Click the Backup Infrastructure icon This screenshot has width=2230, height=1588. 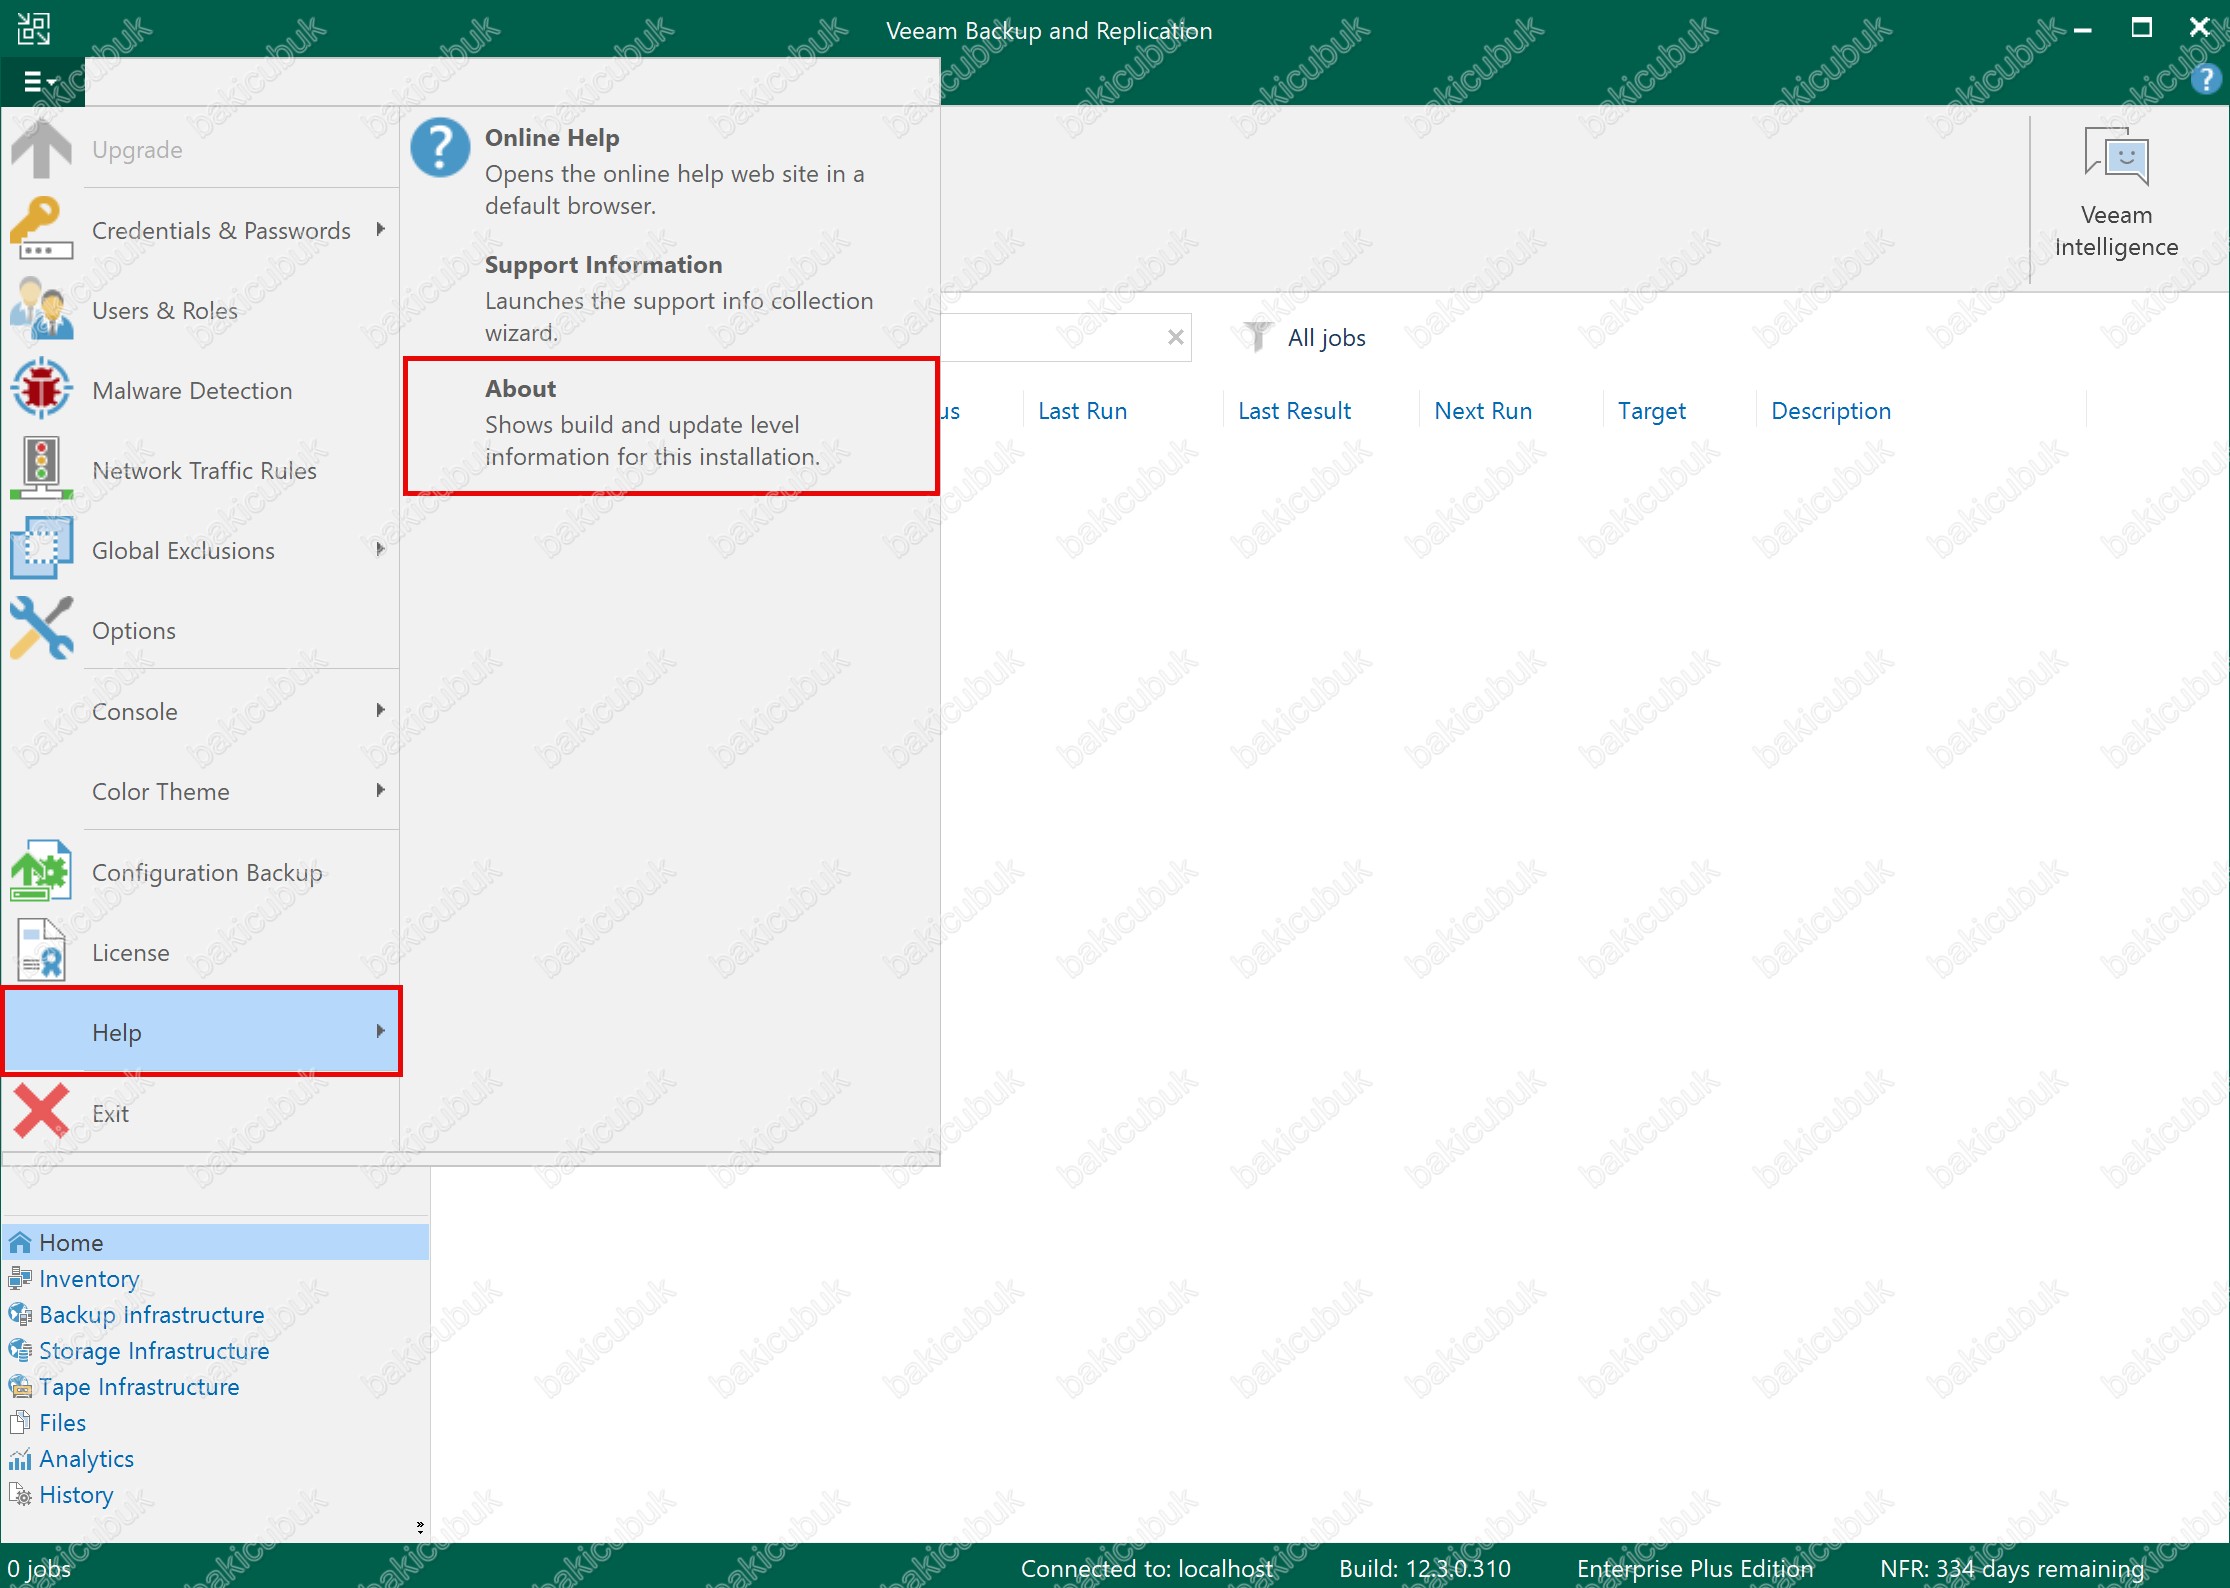coord(20,1314)
